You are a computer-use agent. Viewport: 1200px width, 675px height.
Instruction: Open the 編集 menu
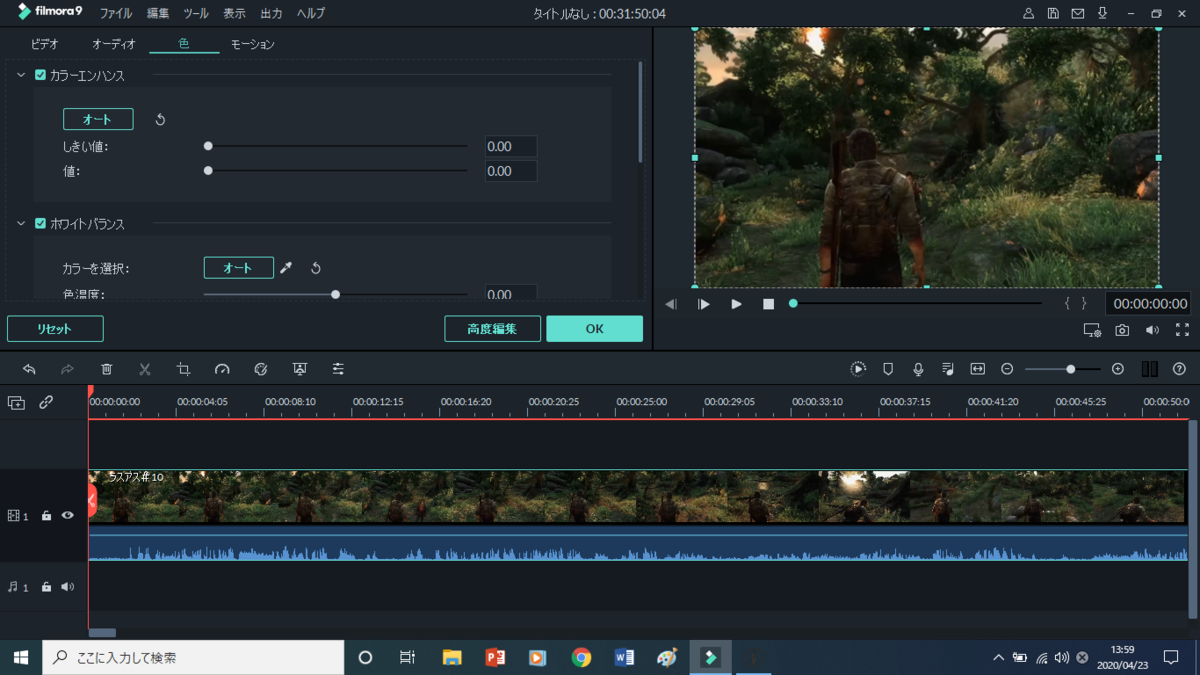pos(158,14)
